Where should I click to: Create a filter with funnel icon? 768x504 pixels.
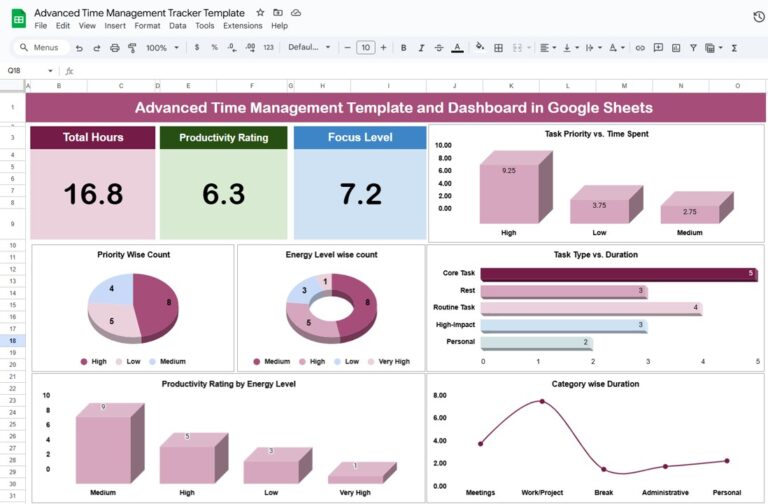pos(693,48)
